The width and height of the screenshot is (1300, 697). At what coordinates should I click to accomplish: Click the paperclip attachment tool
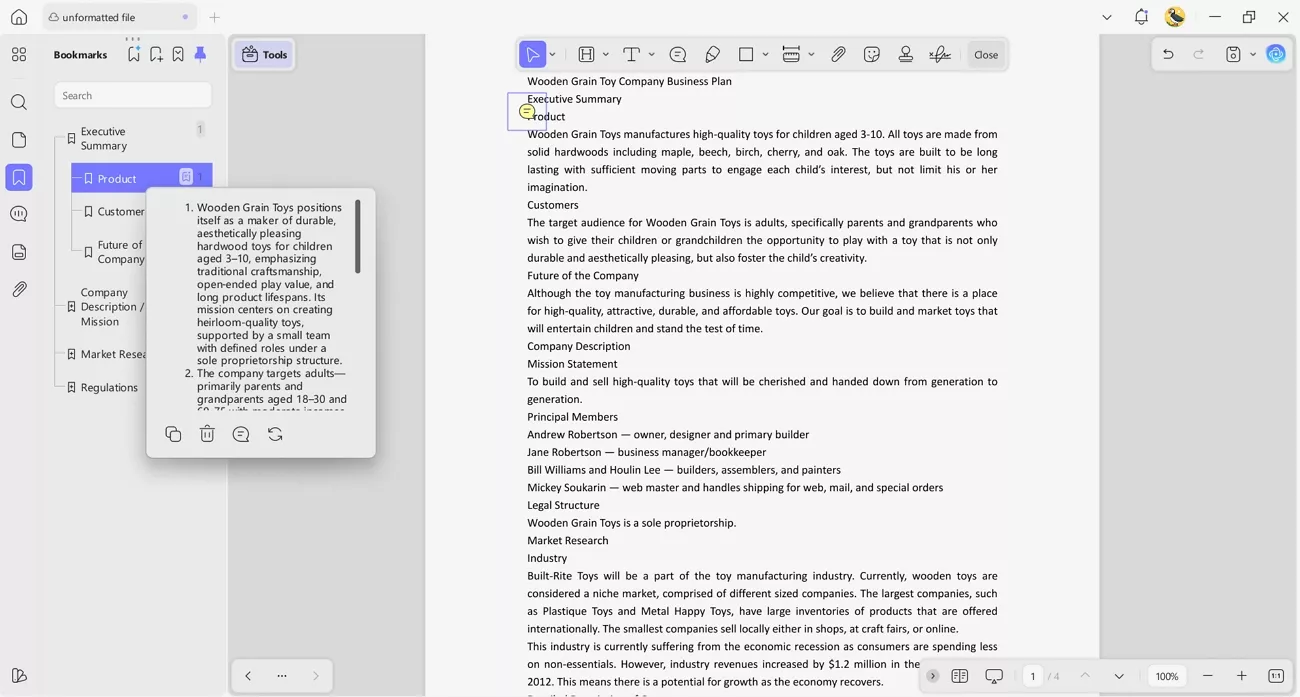[838, 54]
